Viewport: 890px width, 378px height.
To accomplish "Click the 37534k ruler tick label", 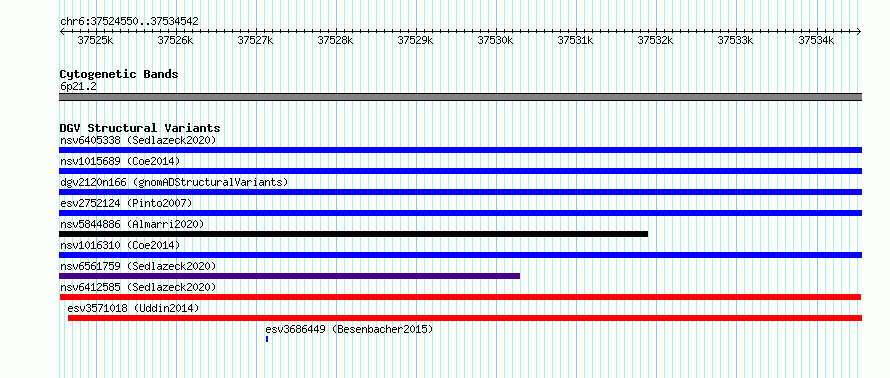I will pyautogui.click(x=817, y=40).
